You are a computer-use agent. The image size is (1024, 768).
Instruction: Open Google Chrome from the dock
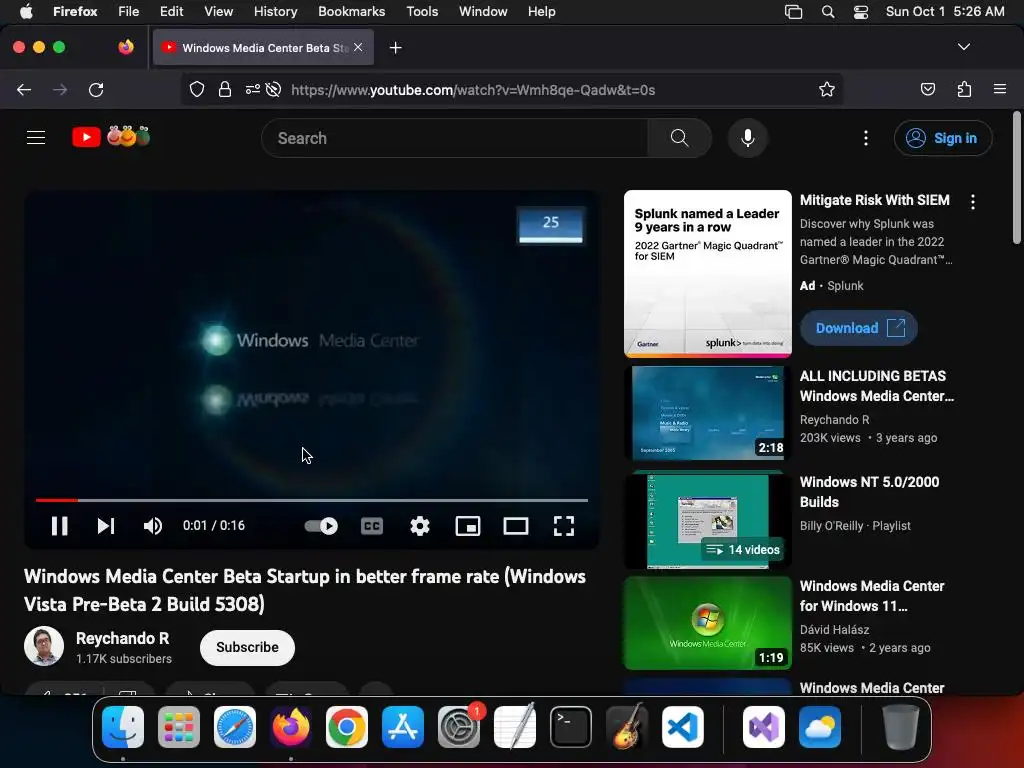pos(347,727)
